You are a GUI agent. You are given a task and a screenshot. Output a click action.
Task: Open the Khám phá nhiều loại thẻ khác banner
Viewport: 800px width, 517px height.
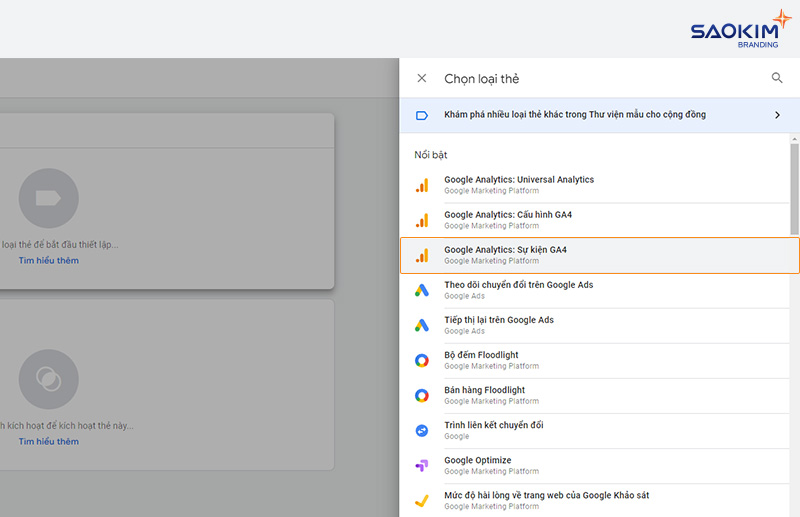tap(599, 115)
